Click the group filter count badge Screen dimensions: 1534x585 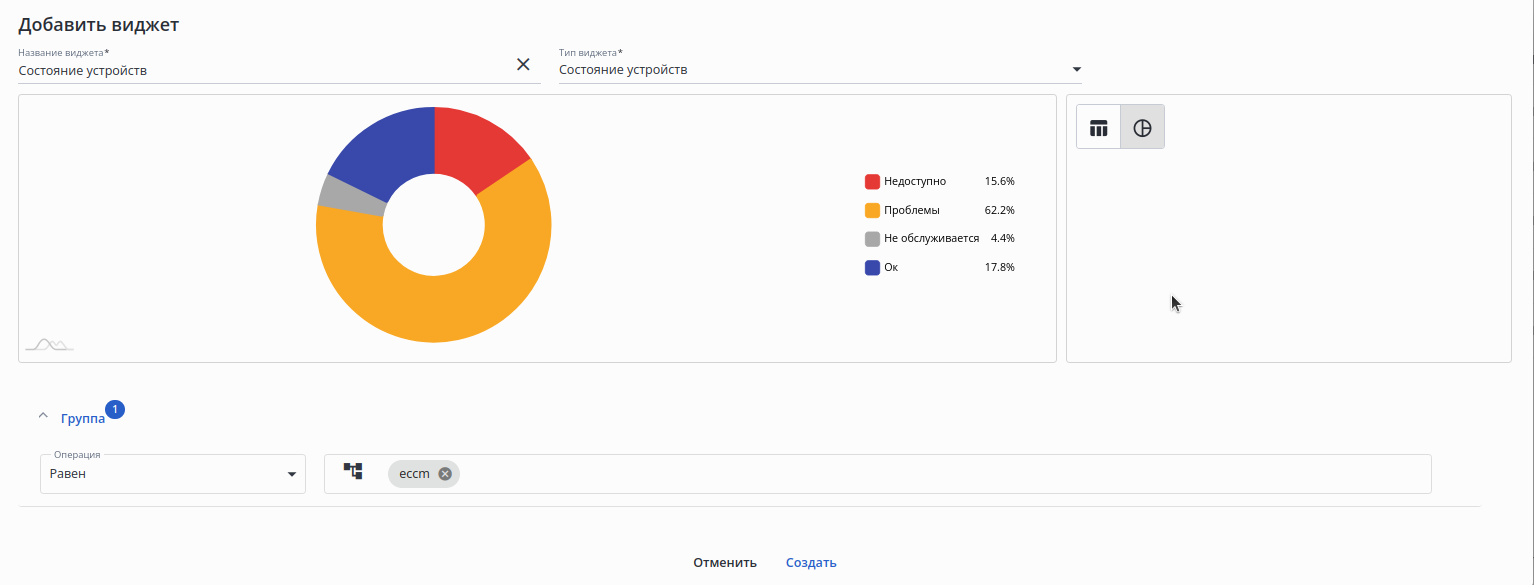tap(115, 409)
